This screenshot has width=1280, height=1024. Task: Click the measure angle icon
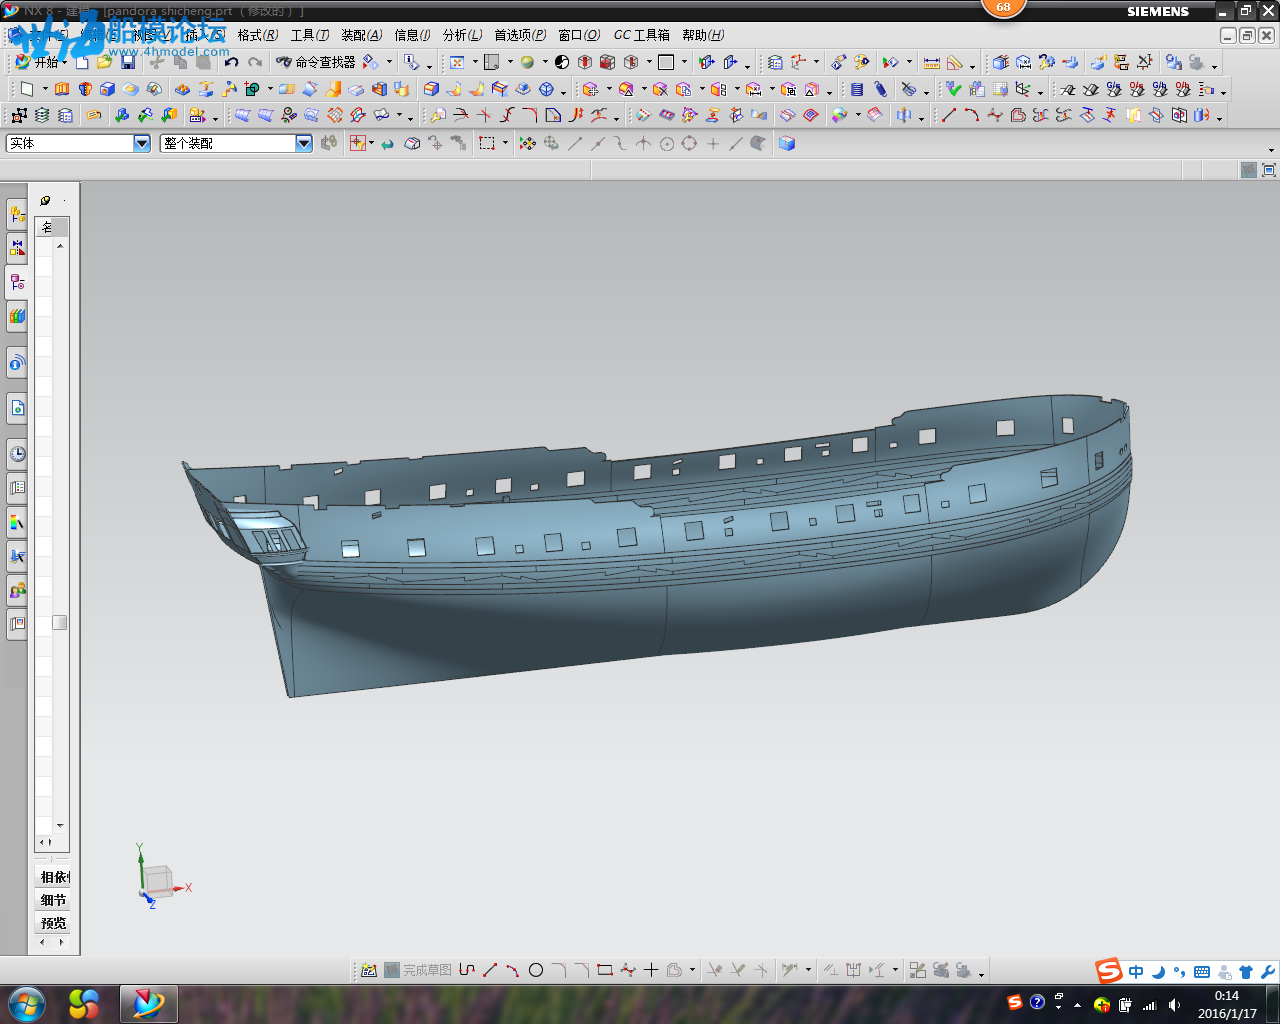955,62
